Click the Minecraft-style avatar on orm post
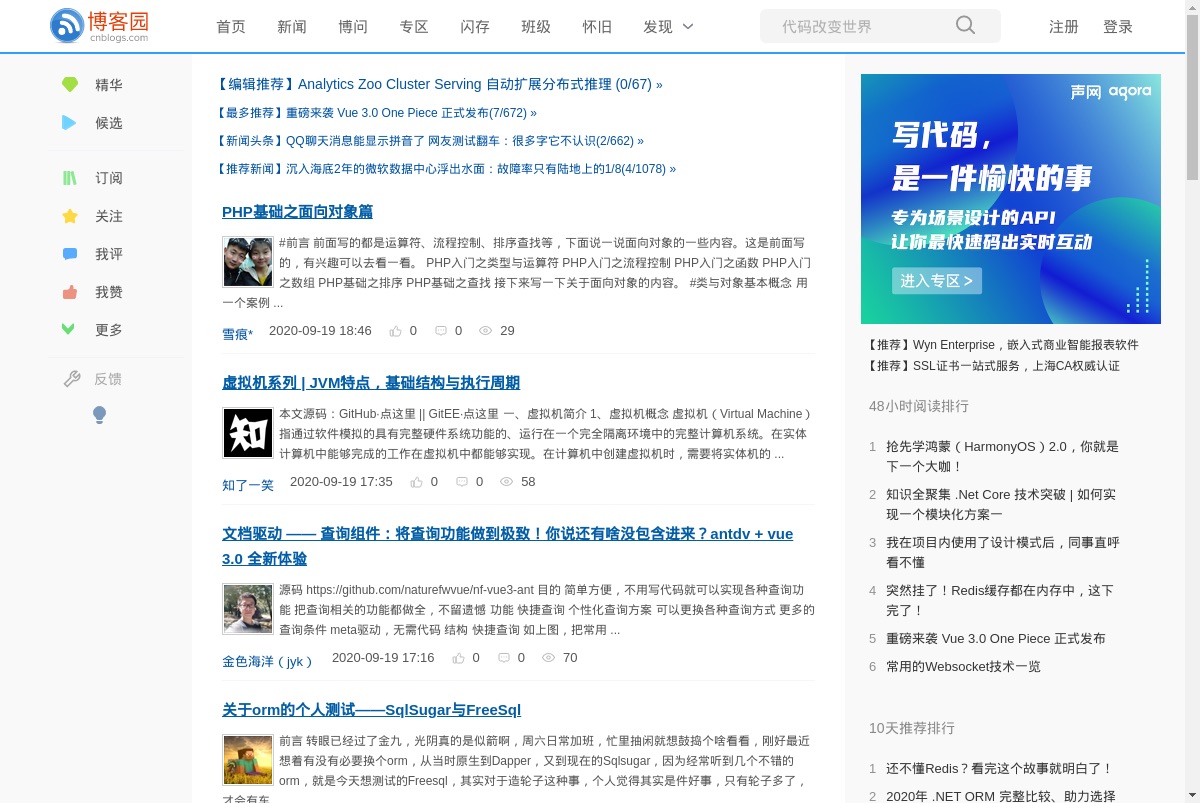 pos(248,760)
